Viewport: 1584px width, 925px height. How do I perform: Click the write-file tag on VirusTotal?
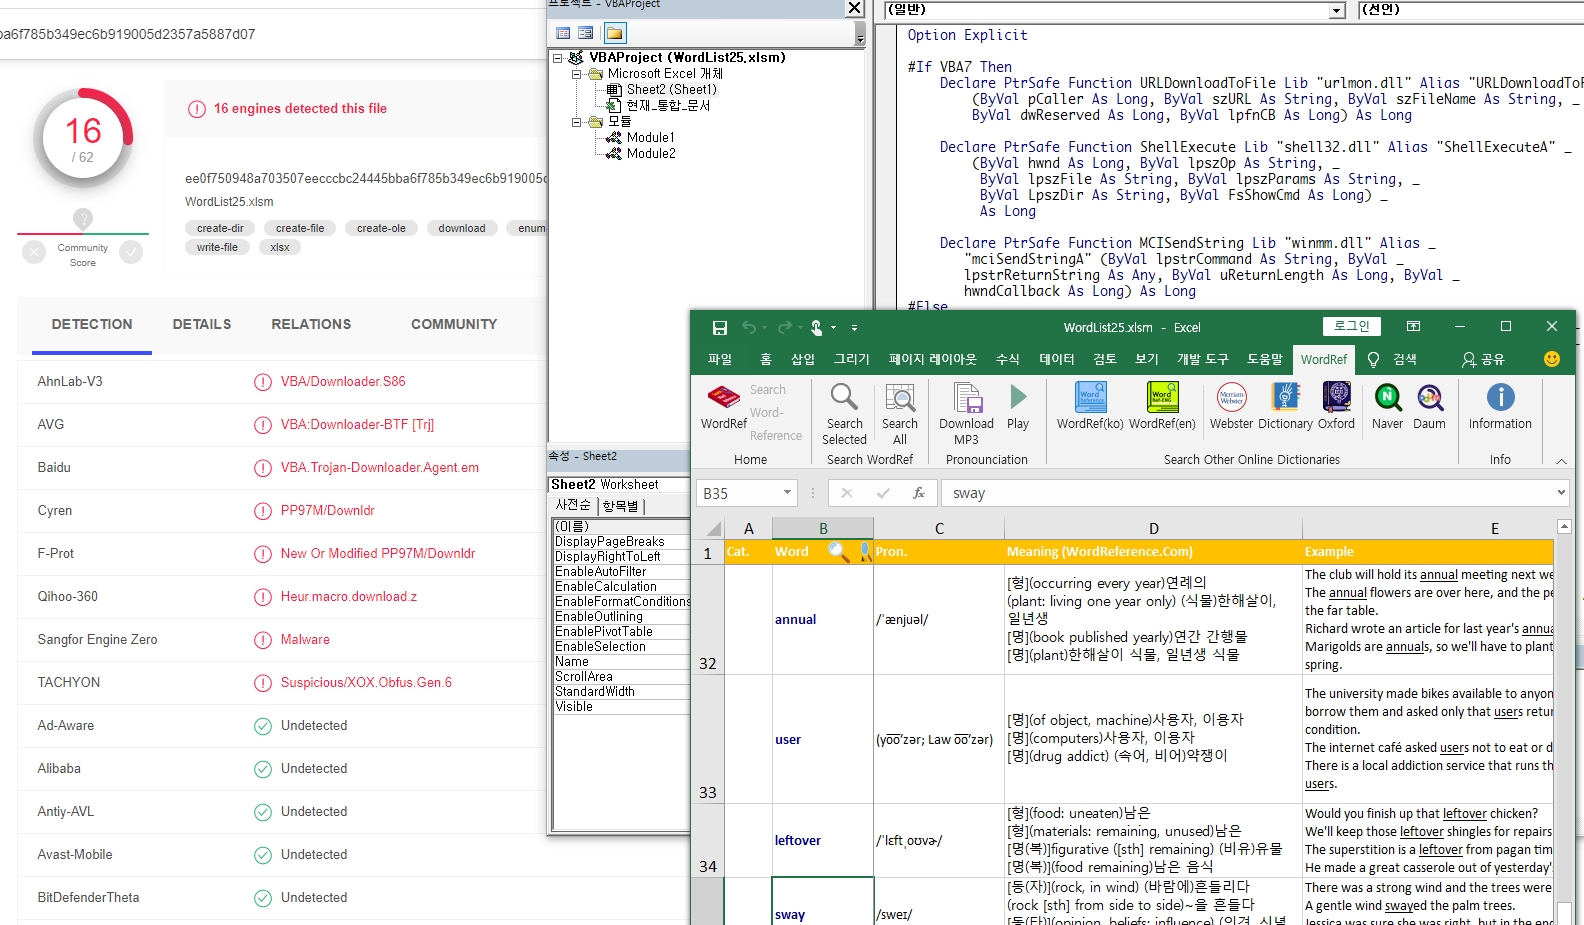click(217, 247)
